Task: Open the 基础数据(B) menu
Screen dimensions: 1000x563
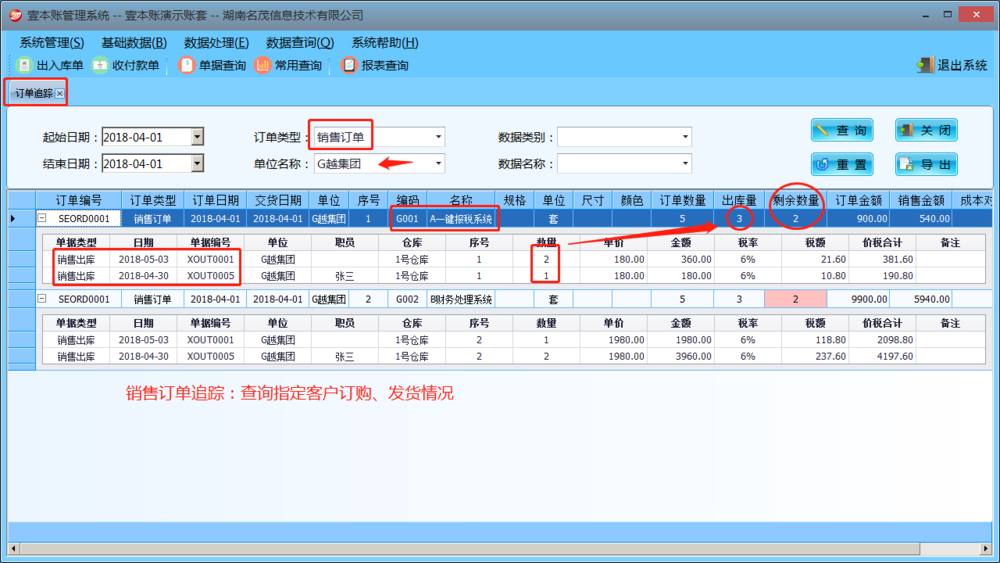Action: pos(134,43)
